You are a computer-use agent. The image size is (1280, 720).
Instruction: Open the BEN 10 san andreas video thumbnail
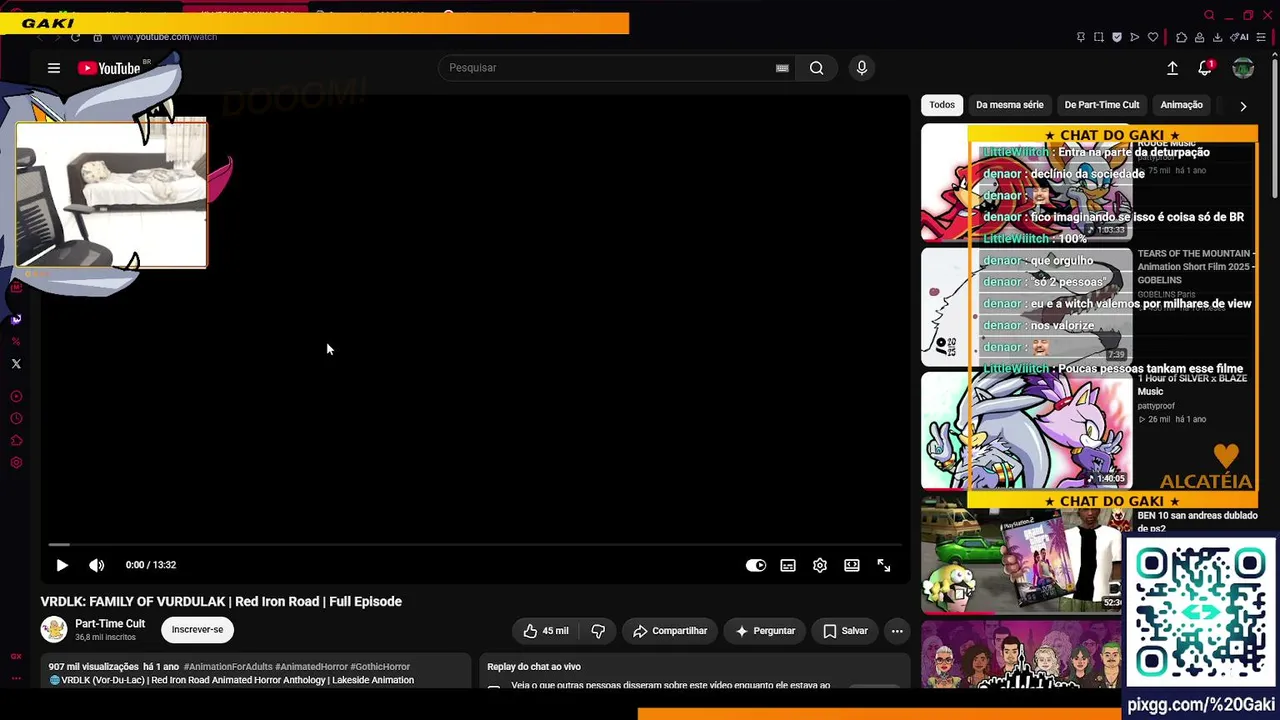click(x=1021, y=555)
